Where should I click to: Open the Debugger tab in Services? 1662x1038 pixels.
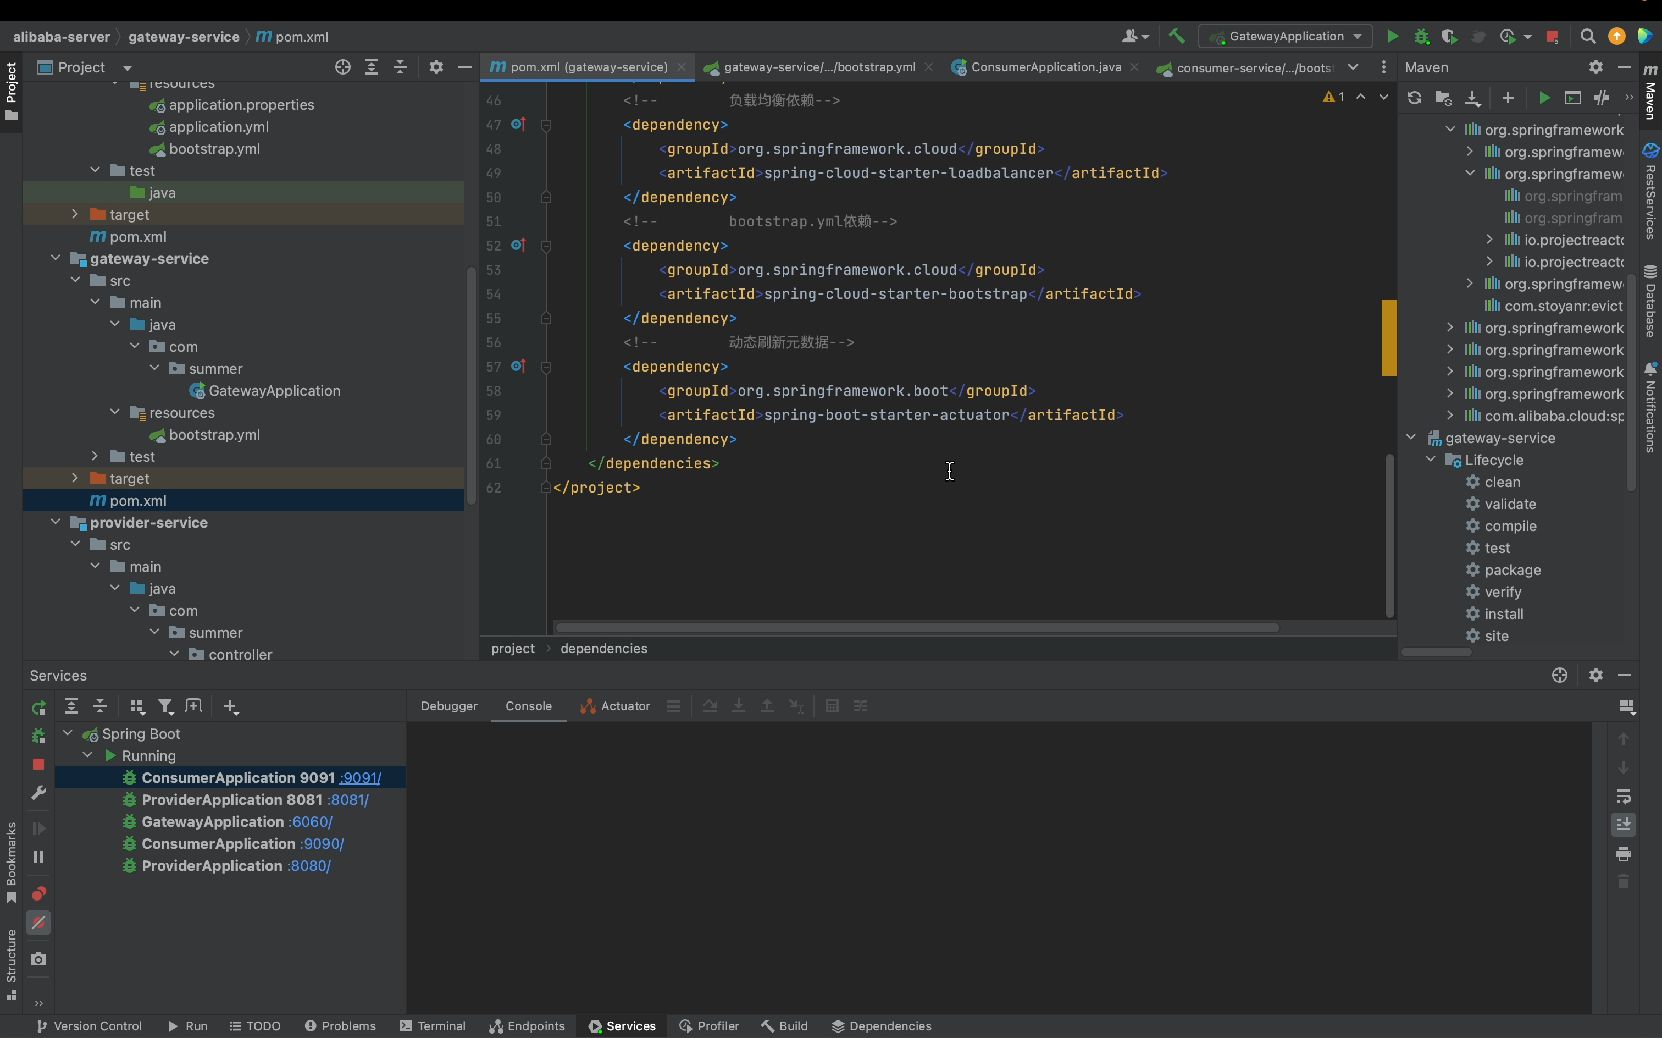tap(449, 706)
